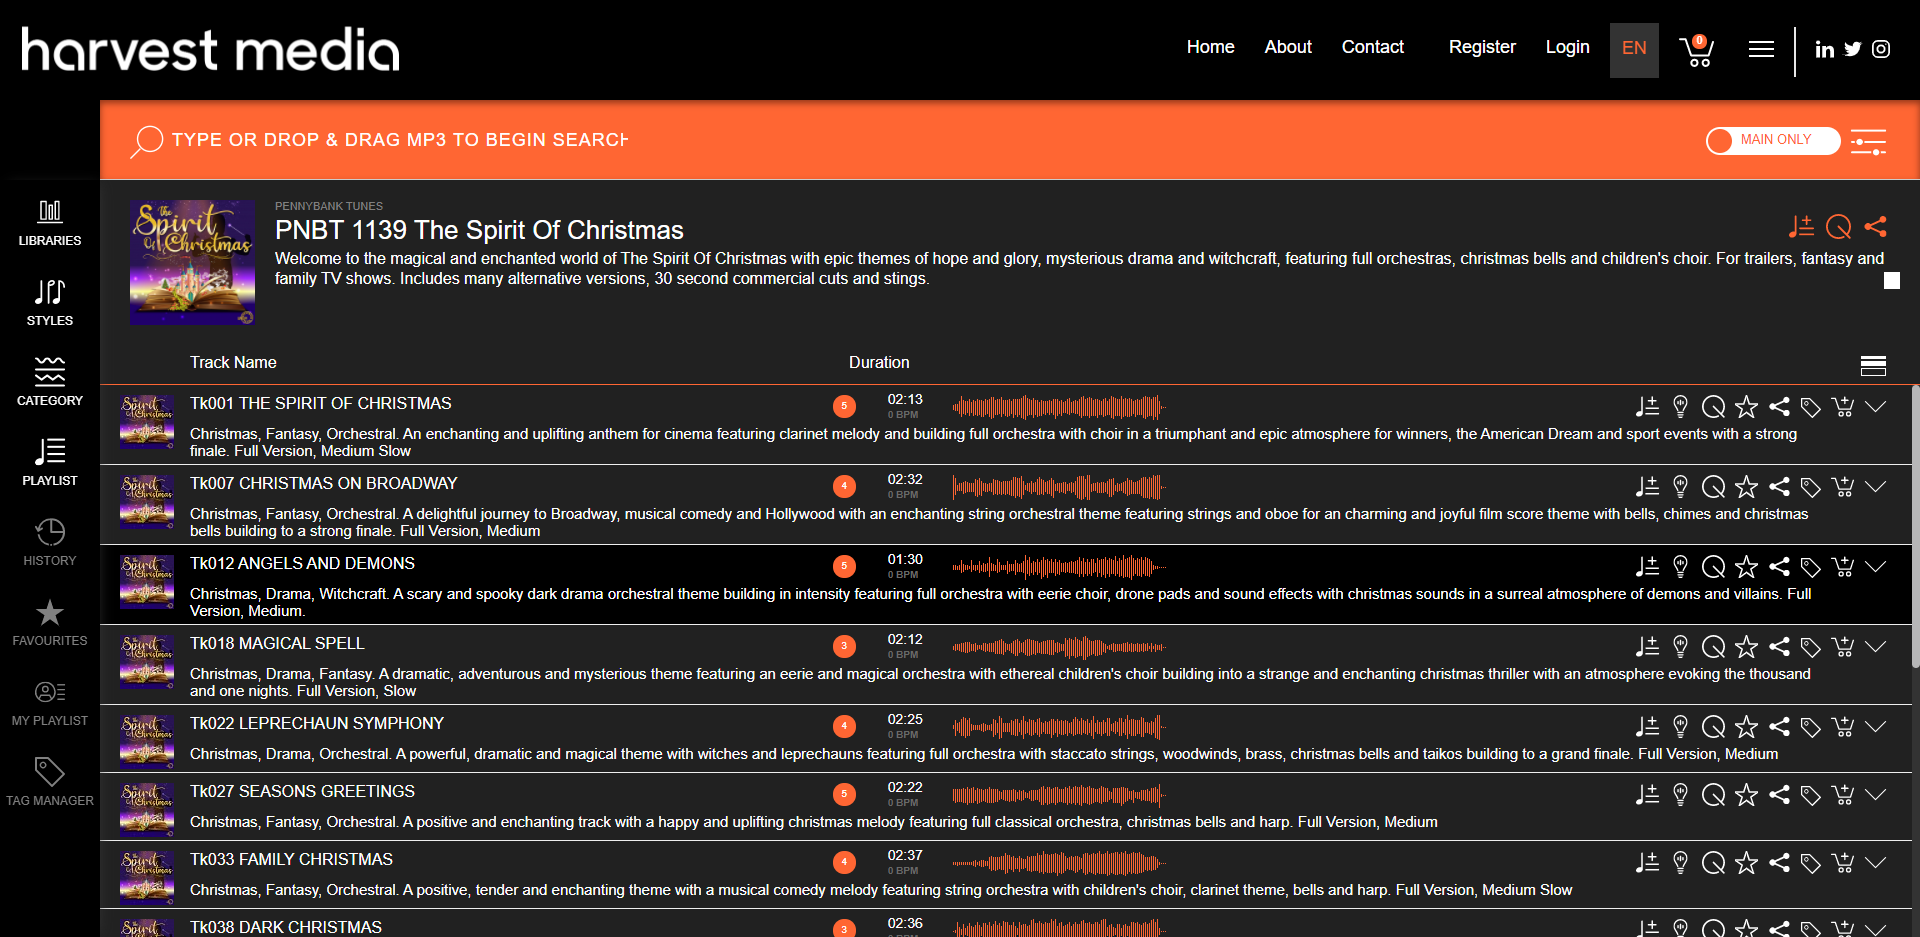Viewport: 1920px width, 937px height.
Task: Share the Tk007 Christmas on Broadway track
Action: (1779, 487)
